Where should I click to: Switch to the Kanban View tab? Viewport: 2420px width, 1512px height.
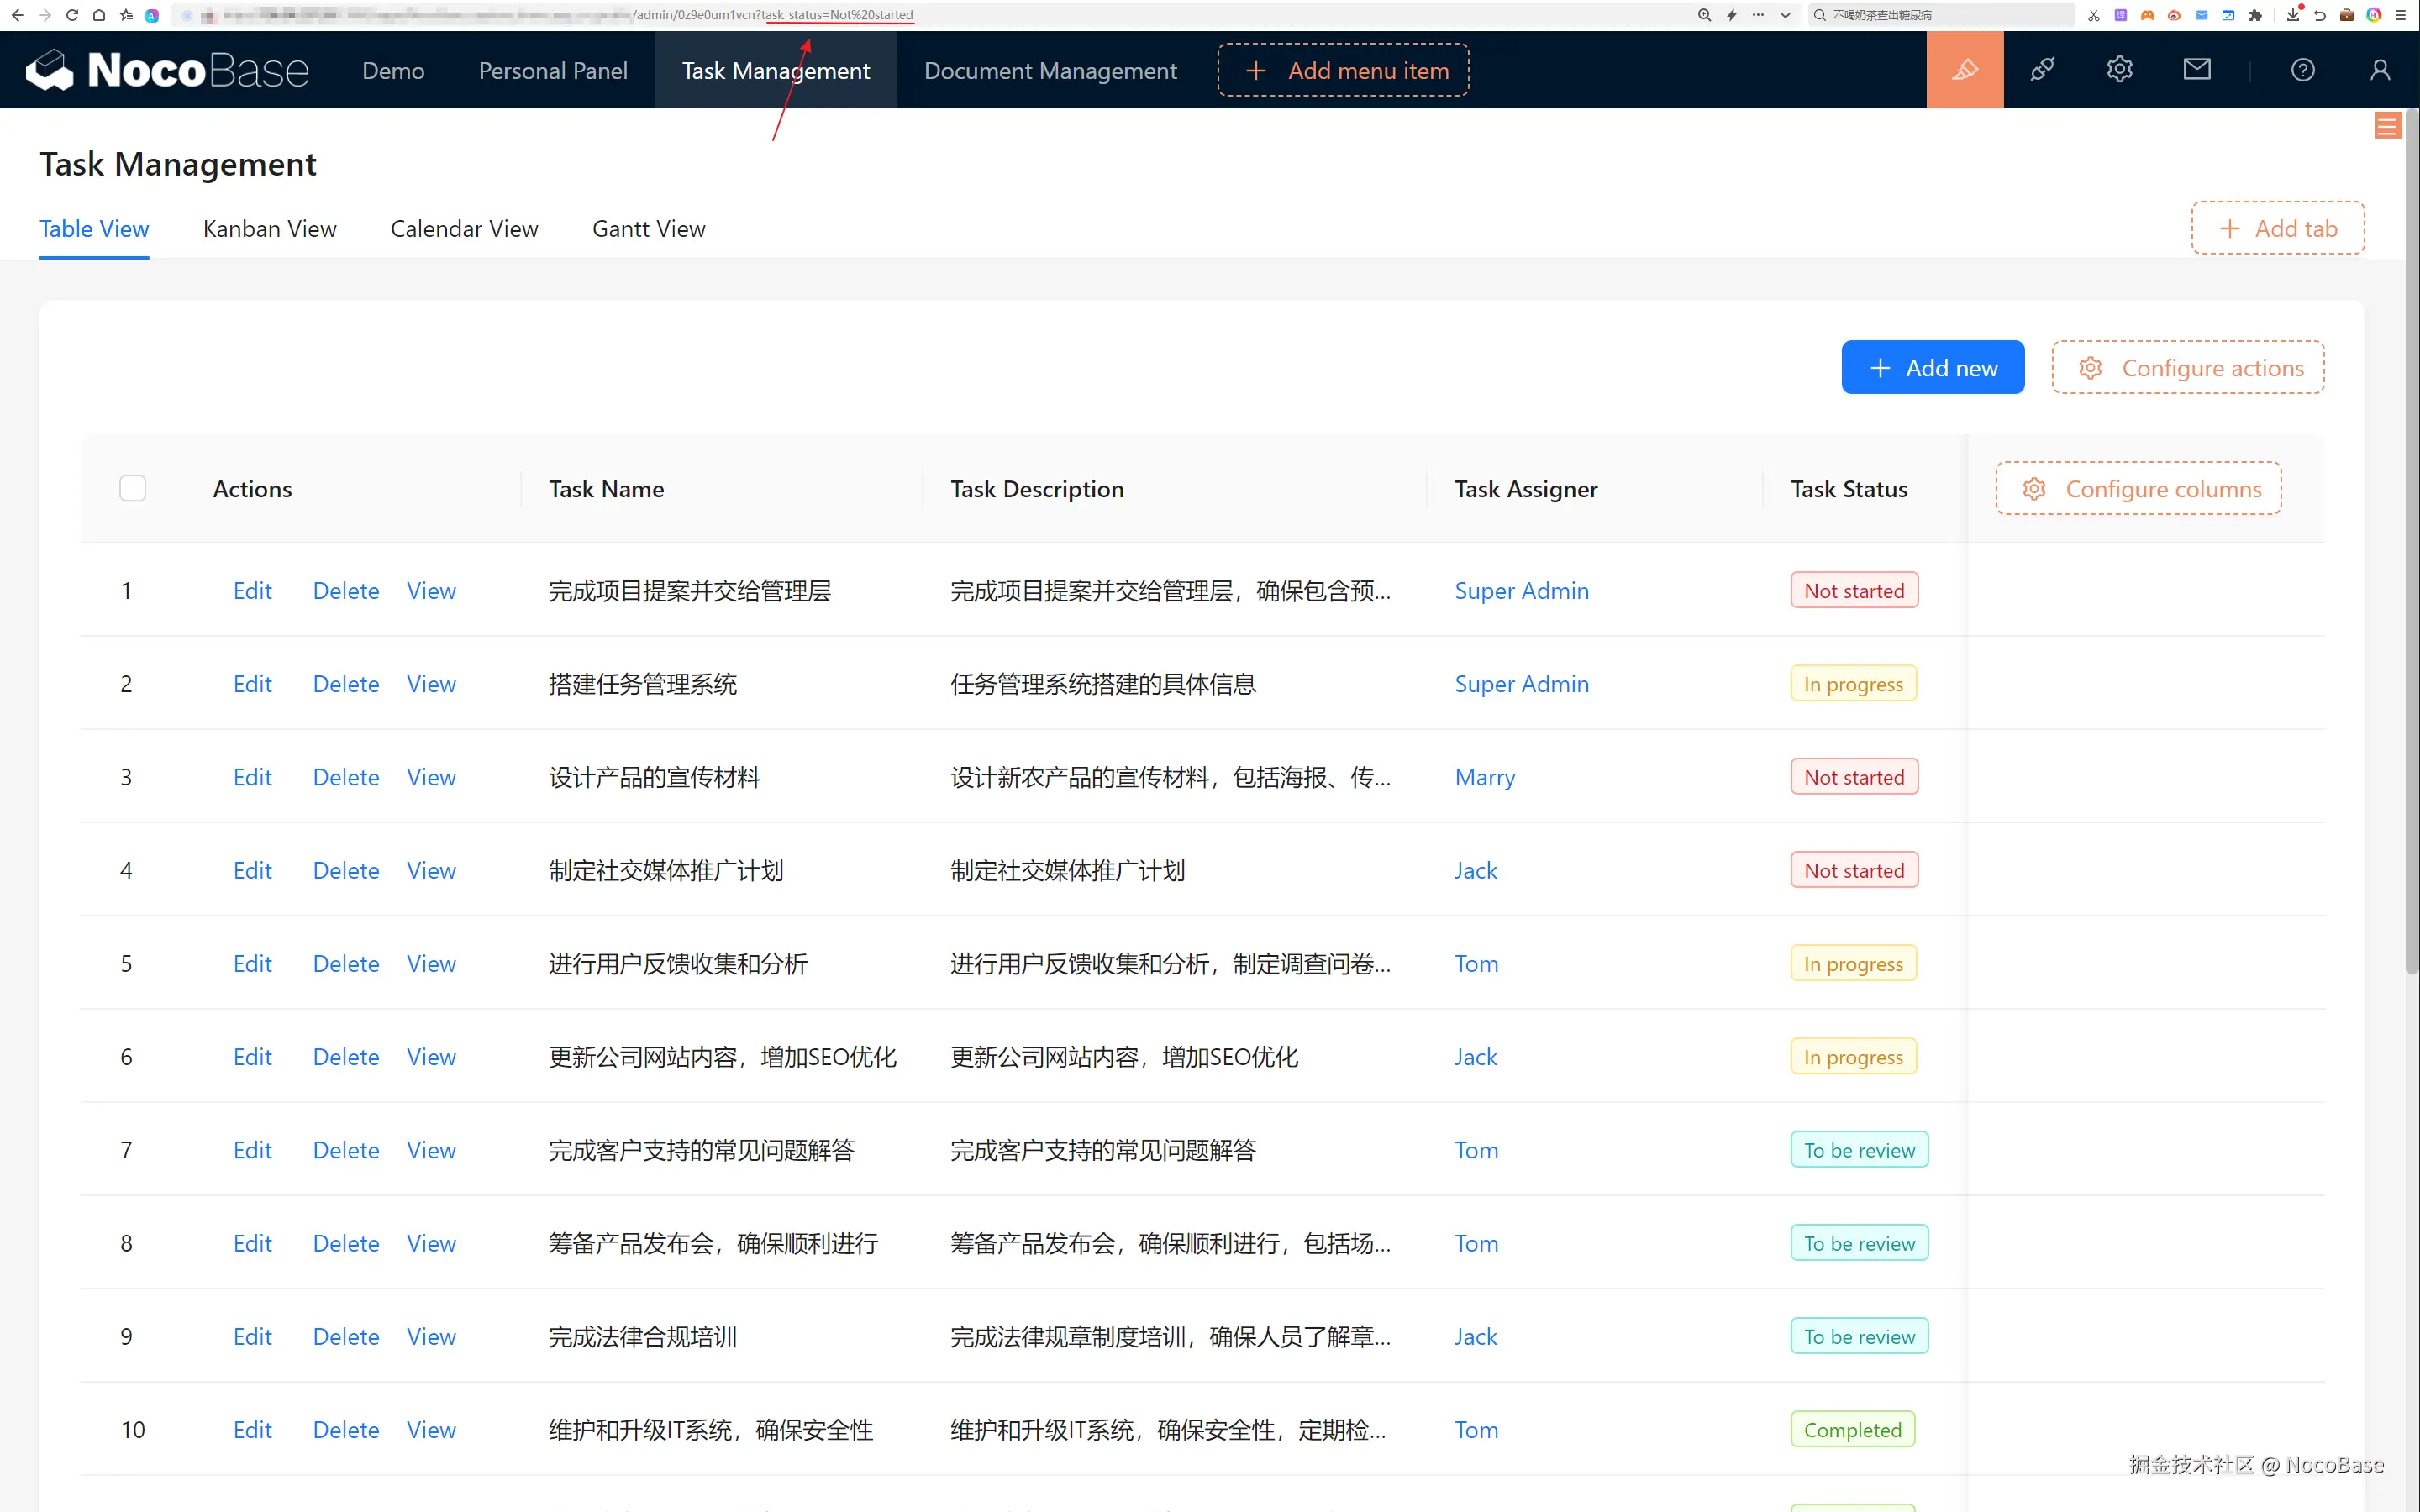[x=269, y=229]
